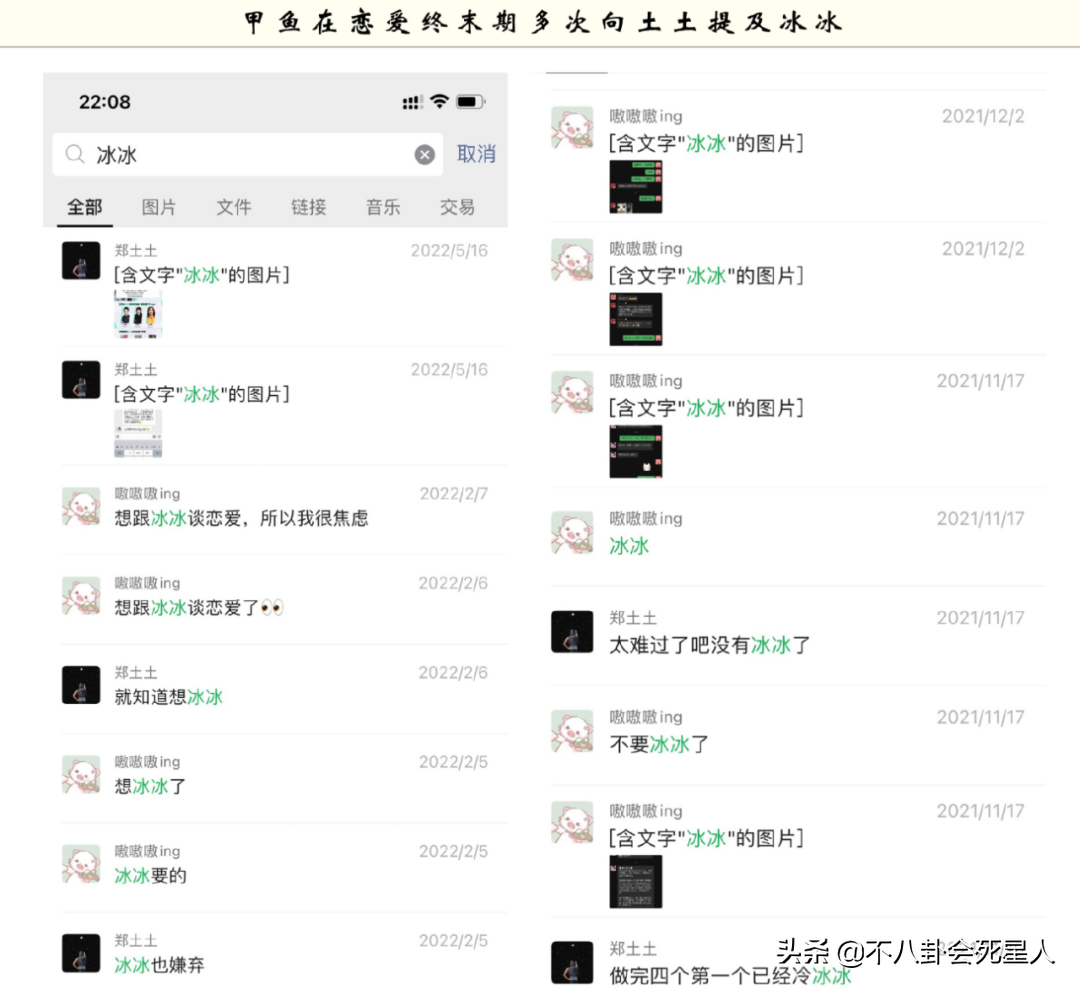Select the 全部 tab
The image size is (1080, 990).
85,207
